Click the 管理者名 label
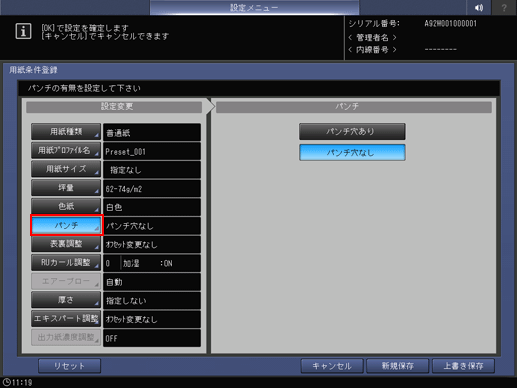The width and height of the screenshot is (517, 388). click(x=372, y=37)
